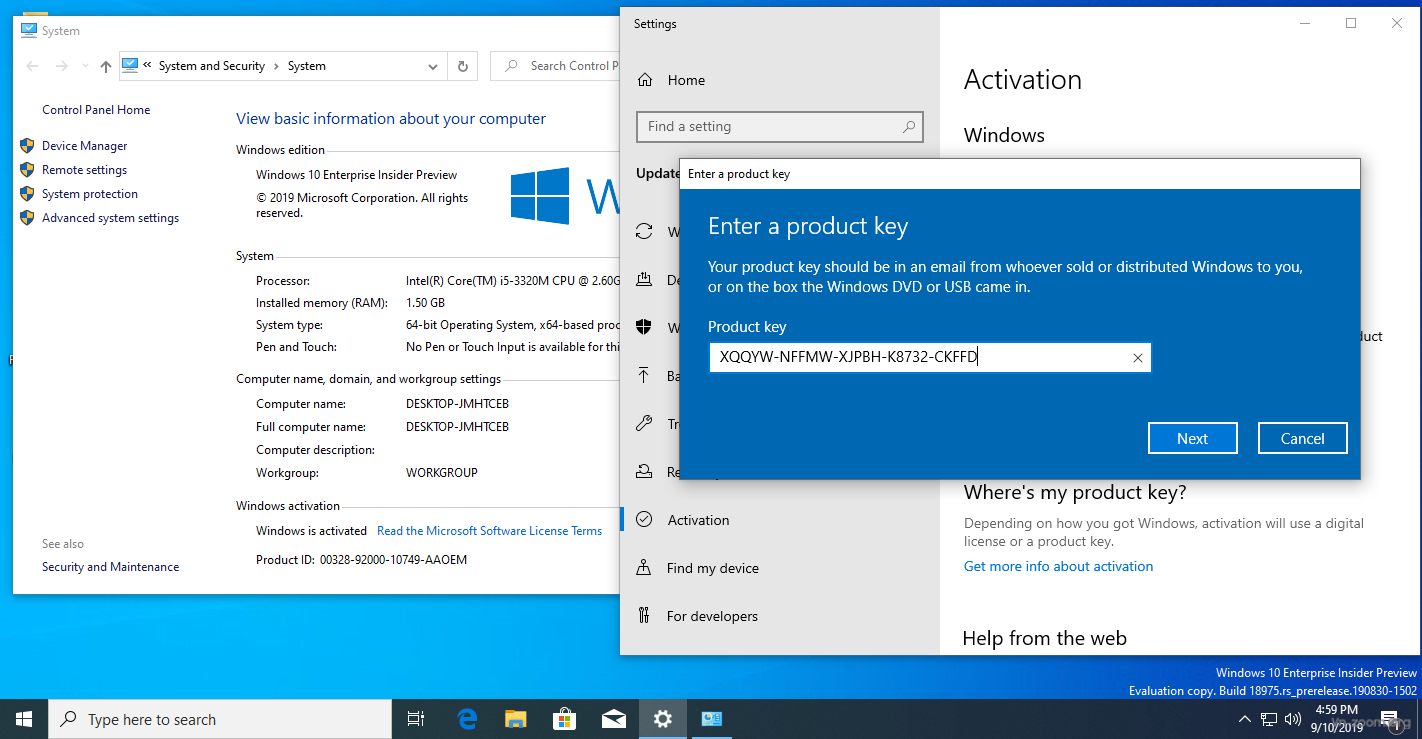Open the Windows Start menu
This screenshot has width=1422, height=739.
[24, 719]
